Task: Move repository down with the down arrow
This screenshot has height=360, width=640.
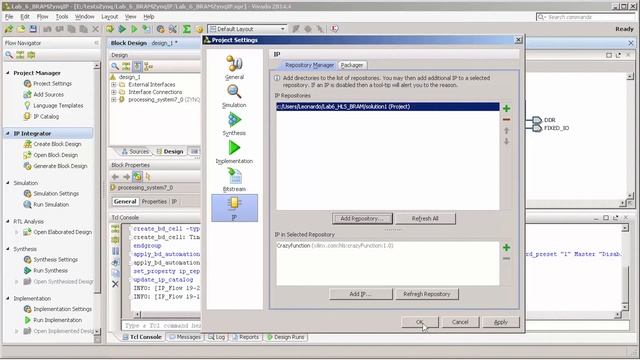Action: coord(507,142)
